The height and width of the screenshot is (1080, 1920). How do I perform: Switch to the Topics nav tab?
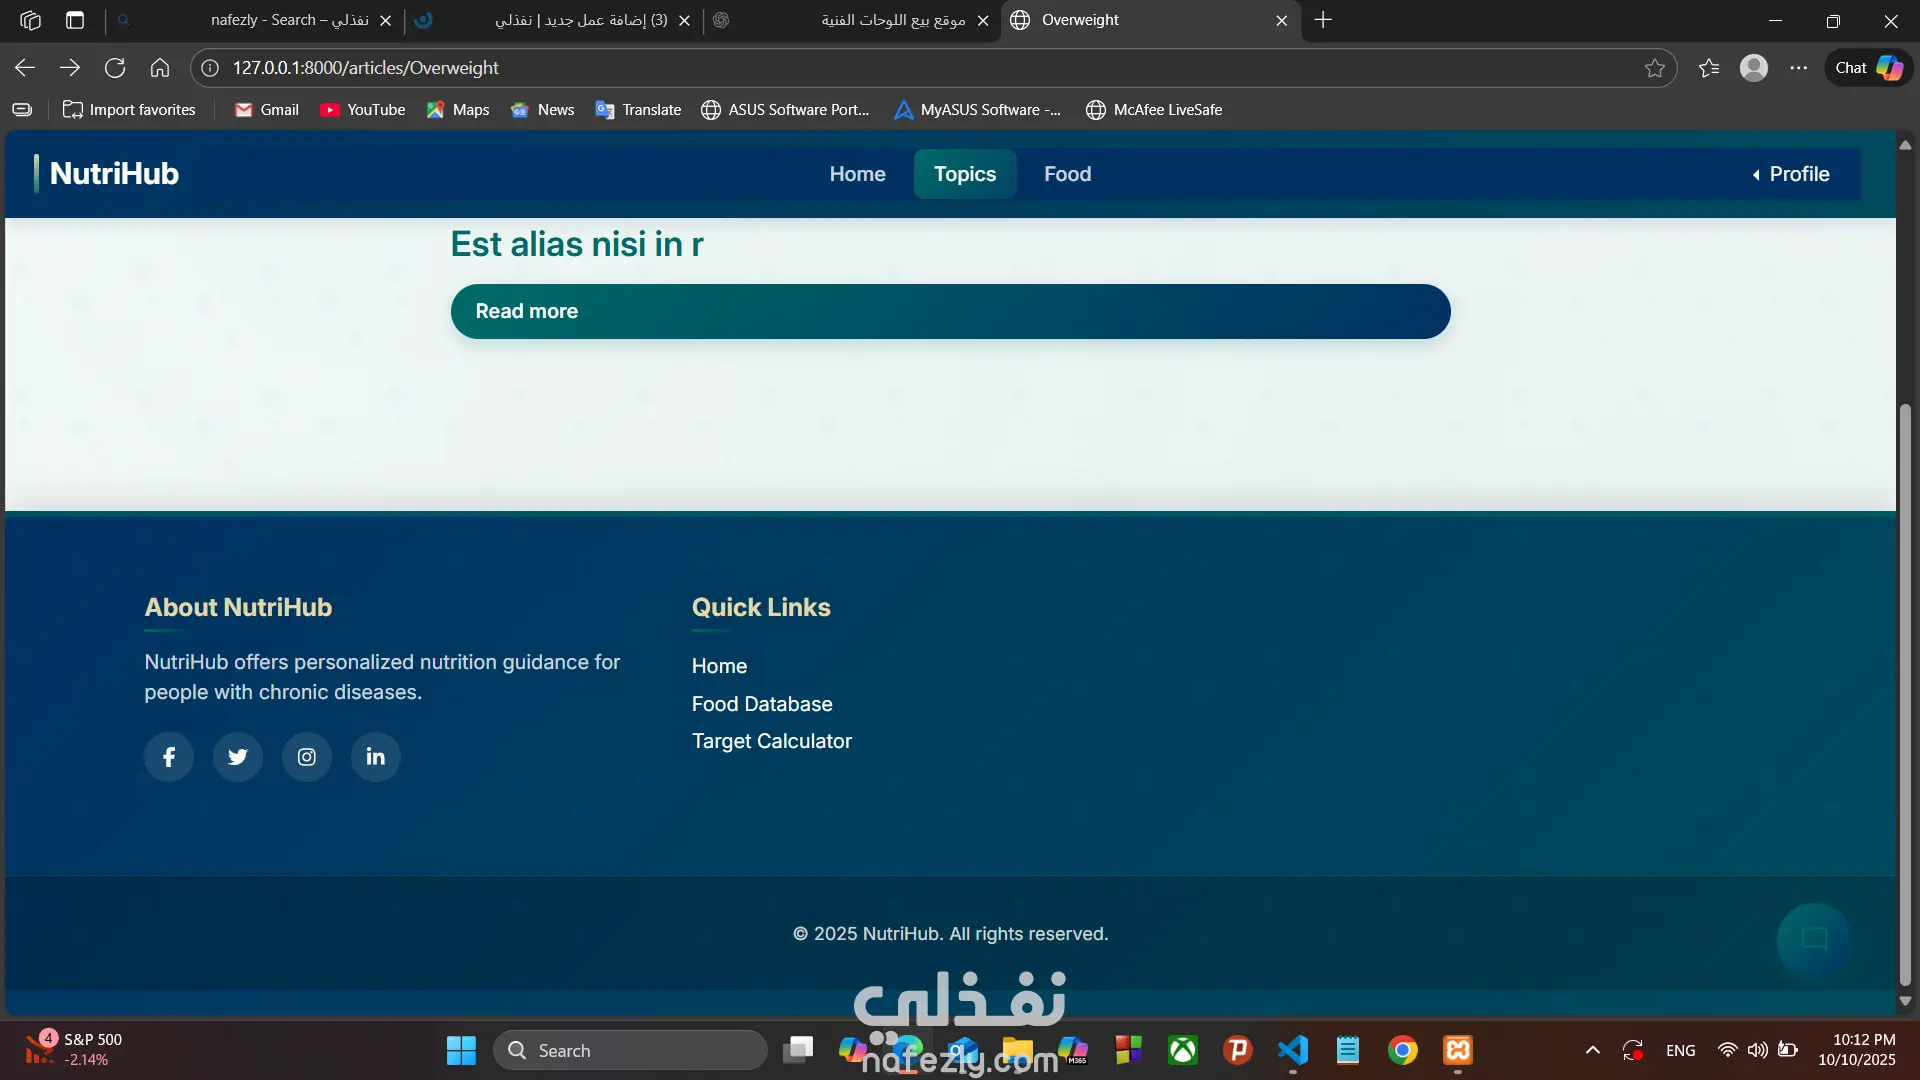tap(965, 174)
